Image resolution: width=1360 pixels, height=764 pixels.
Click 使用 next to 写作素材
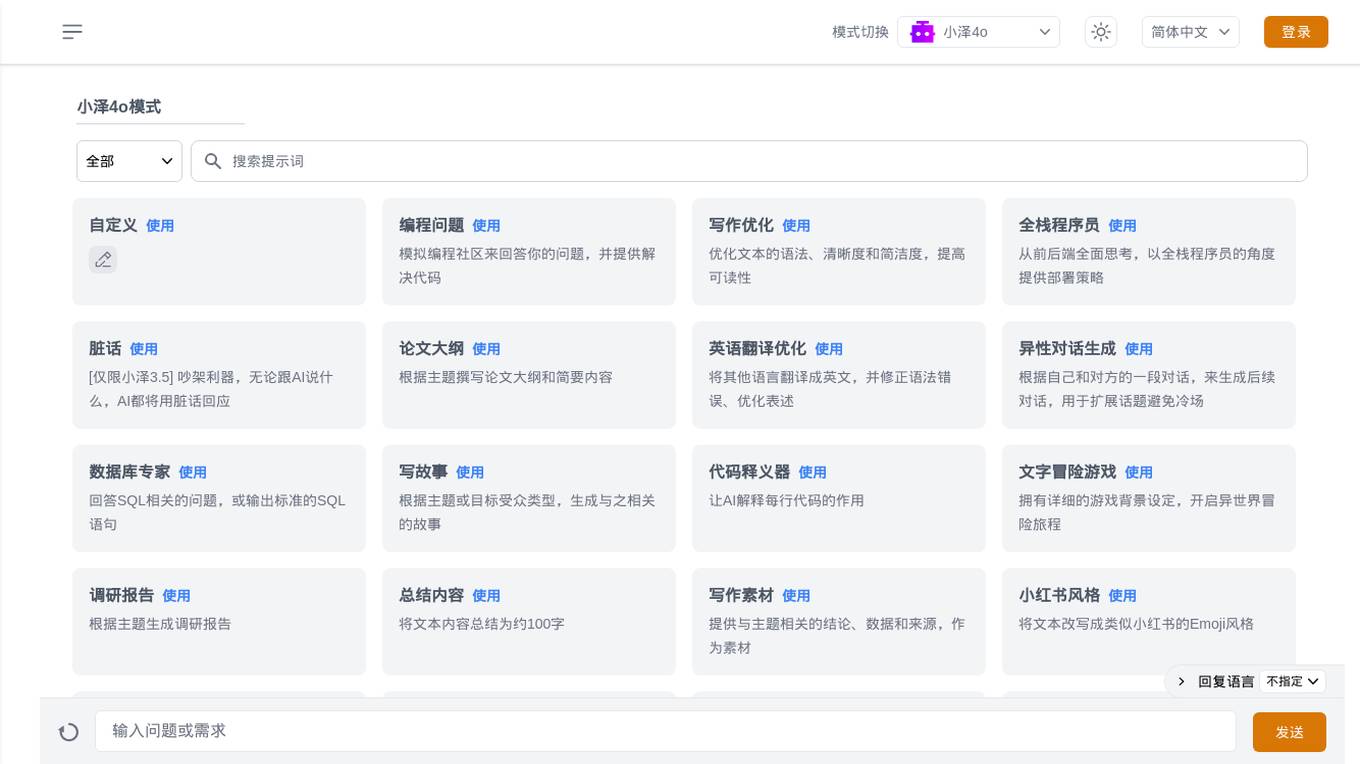point(796,595)
